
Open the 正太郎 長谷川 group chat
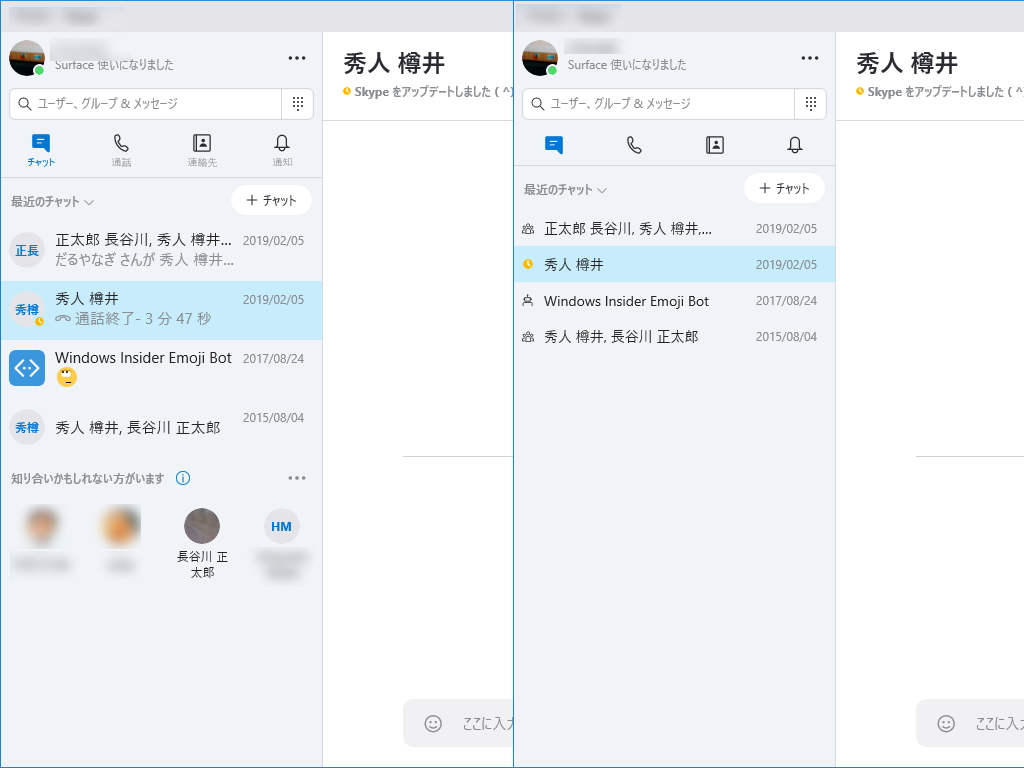click(x=143, y=250)
